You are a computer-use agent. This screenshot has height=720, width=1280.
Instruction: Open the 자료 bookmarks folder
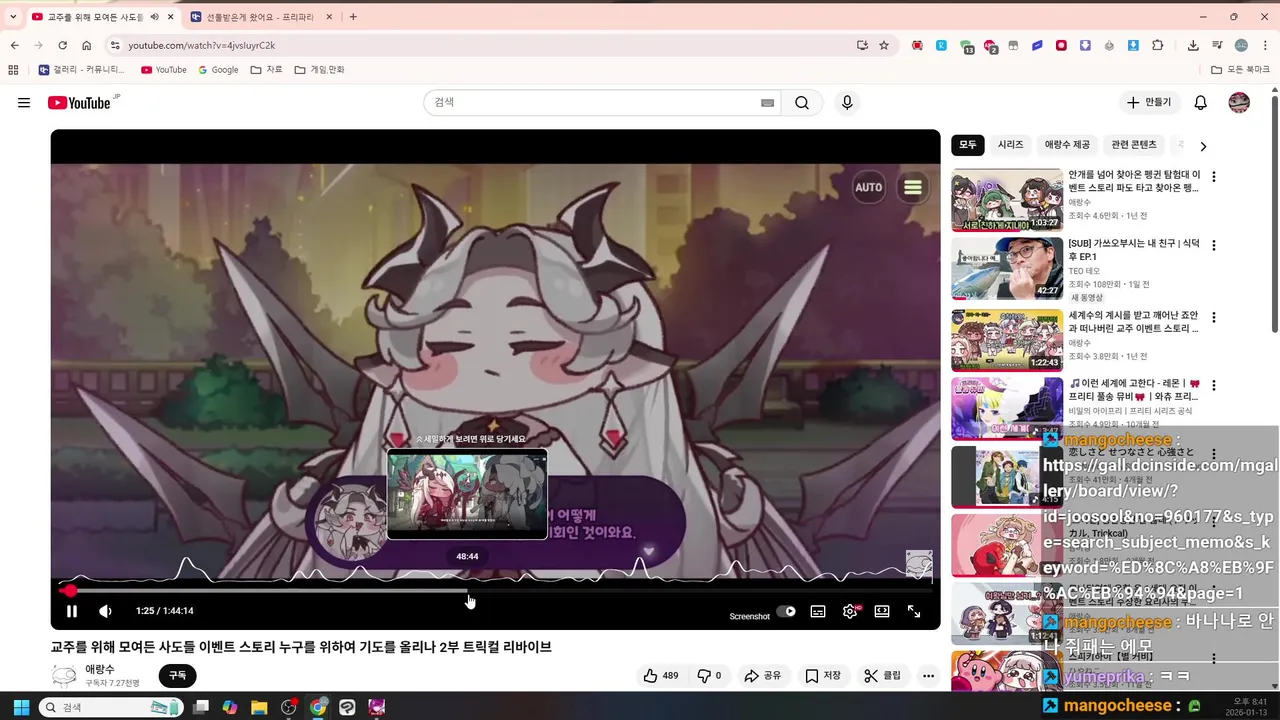tap(267, 70)
